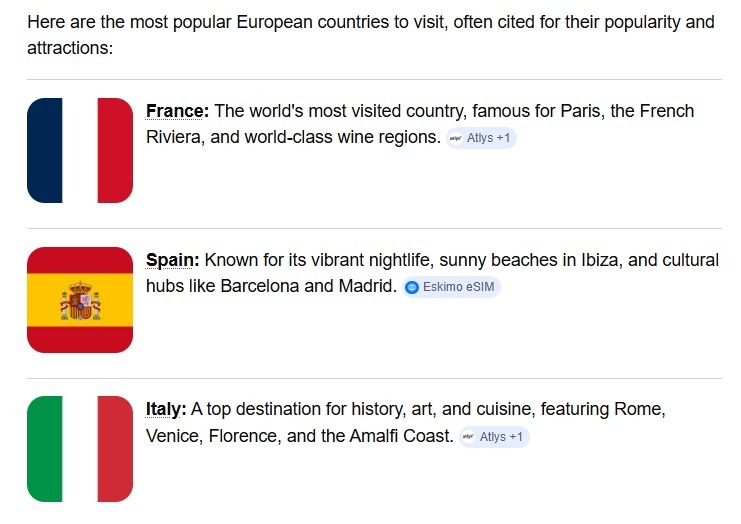Open the France underlined link
741x524 pixels.
point(177,111)
